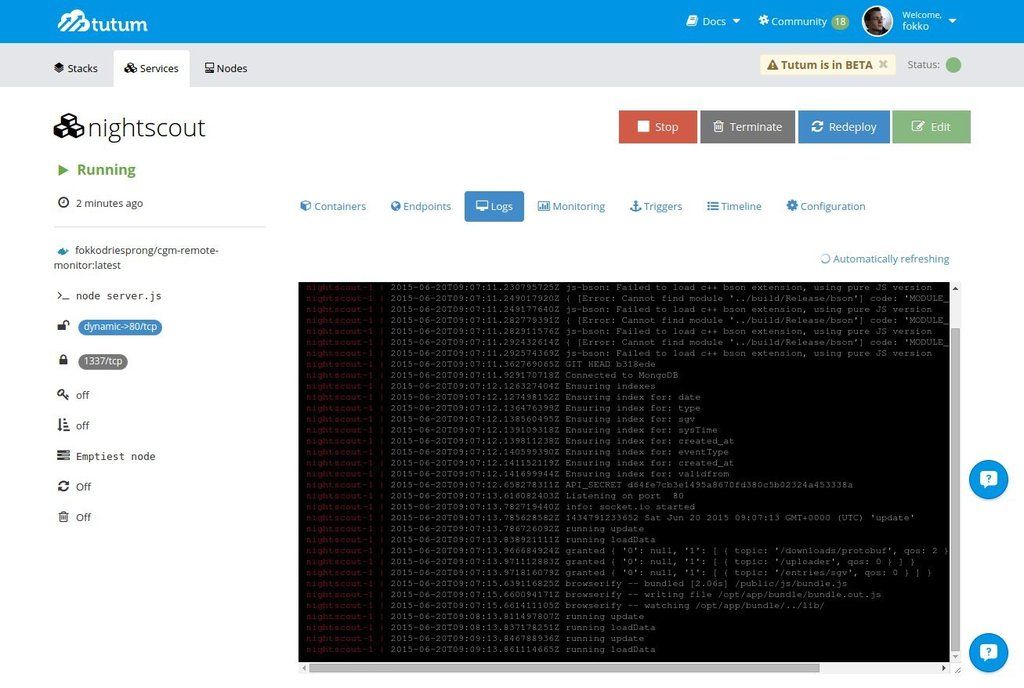Open the Configuration tab
Viewport: 1024px width, 688px height.
[825, 206]
